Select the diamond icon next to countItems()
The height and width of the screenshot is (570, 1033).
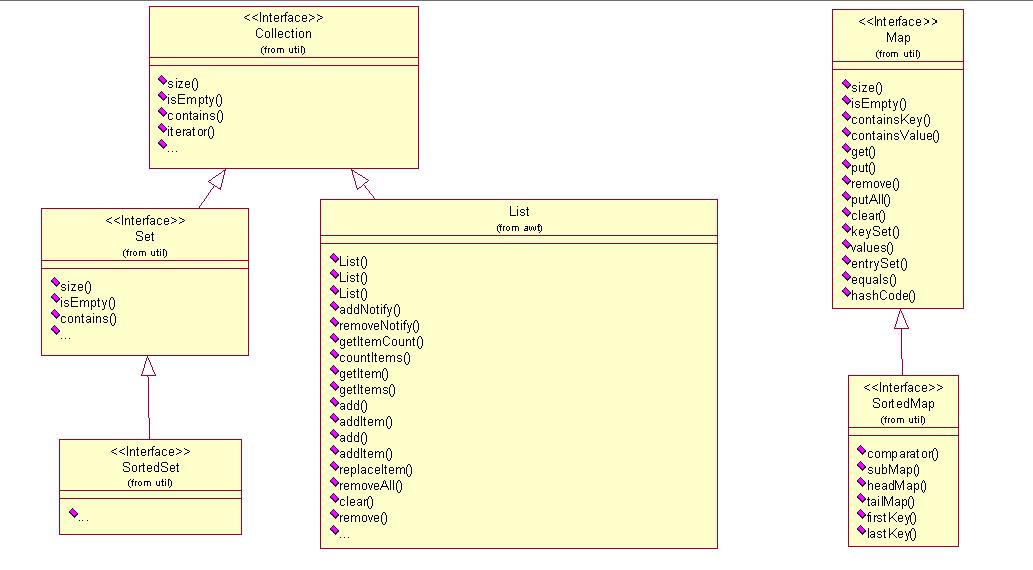click(x=334, y=354)
